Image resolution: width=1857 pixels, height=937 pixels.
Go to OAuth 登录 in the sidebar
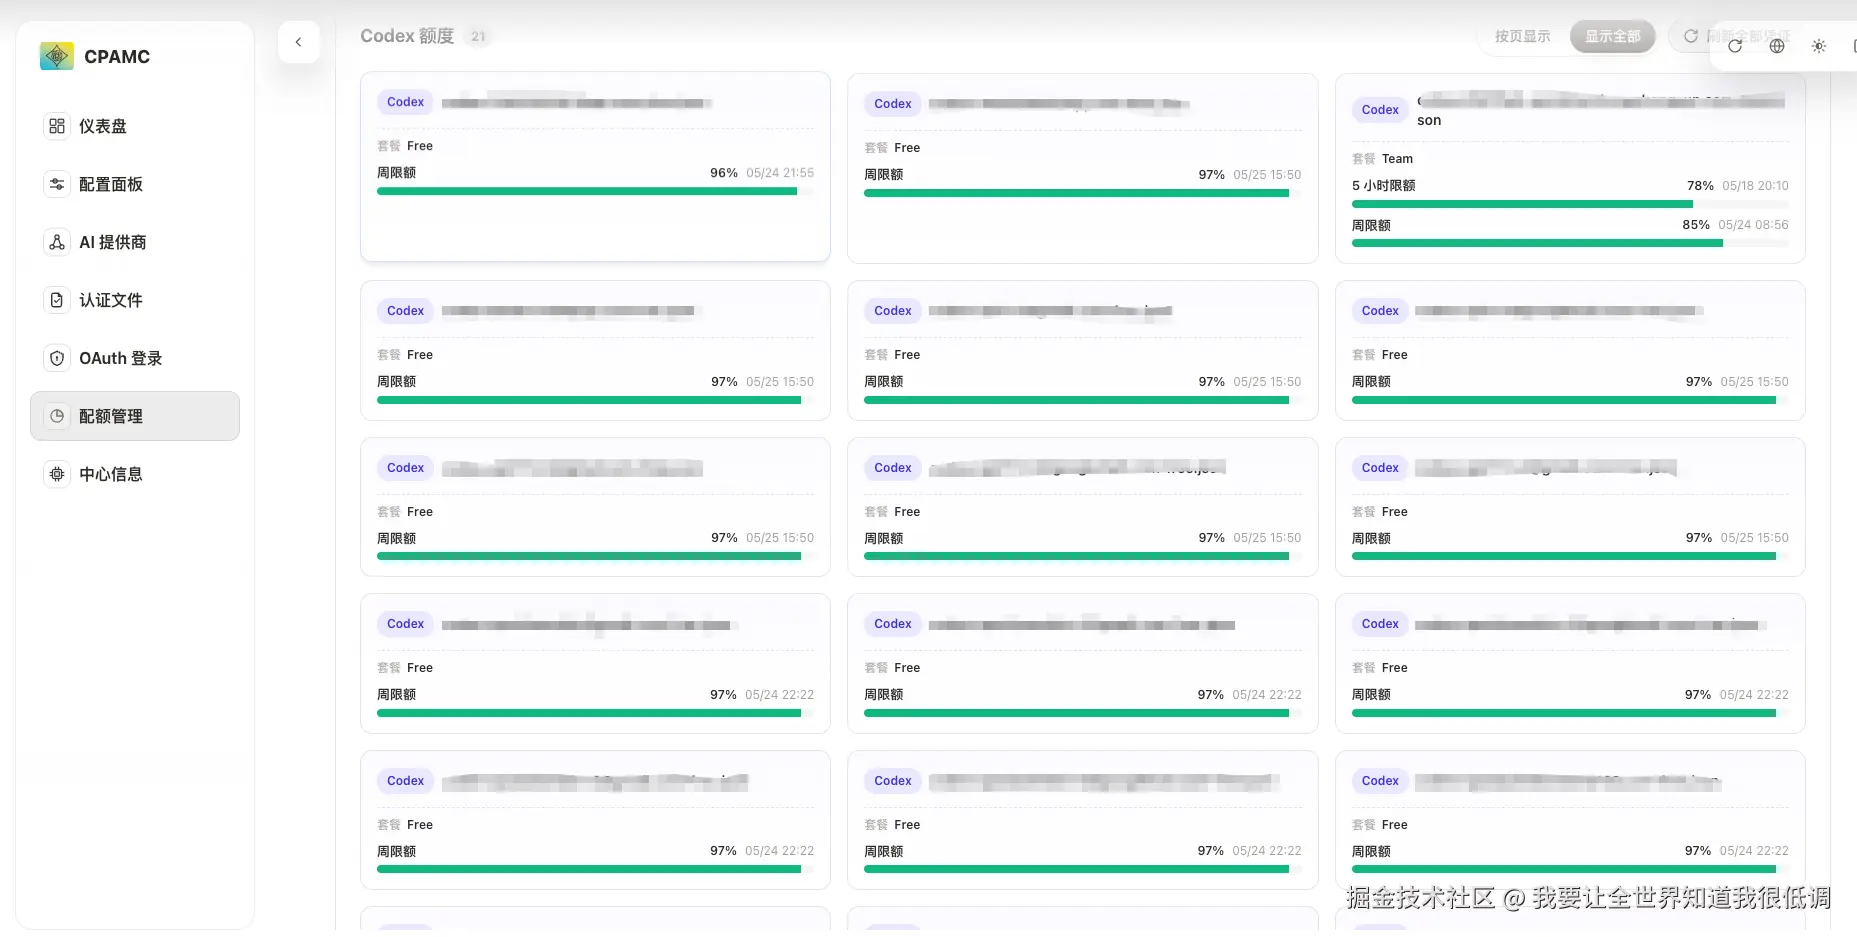pyautogui.click(x=135, y=358)
